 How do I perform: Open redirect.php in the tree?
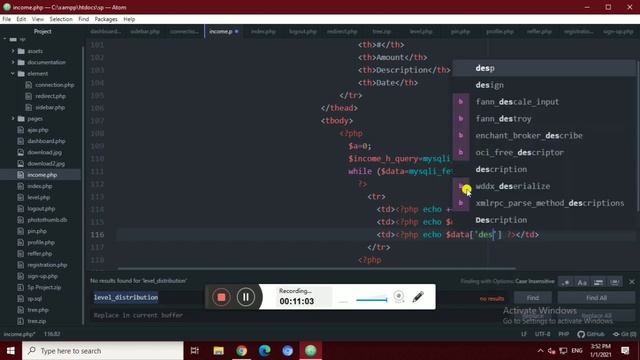pyautogui.click(x=50, y=96)
